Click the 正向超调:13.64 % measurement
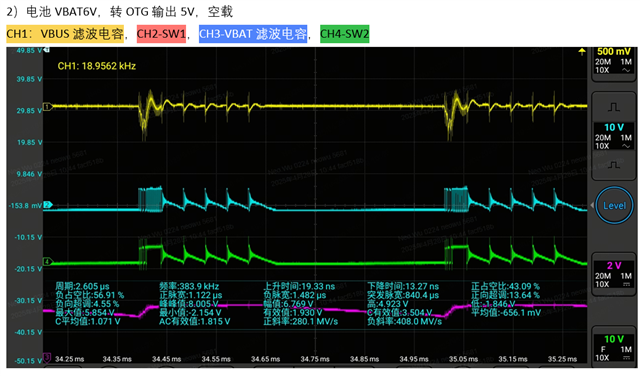Image resolution: width=640 pixels, height=376 pixels. tap(505, 295)
